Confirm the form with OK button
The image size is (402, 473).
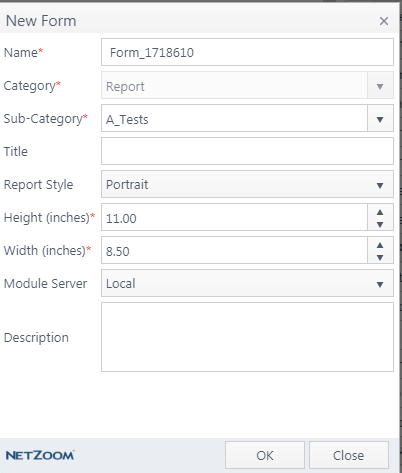[x=265, y=455]
